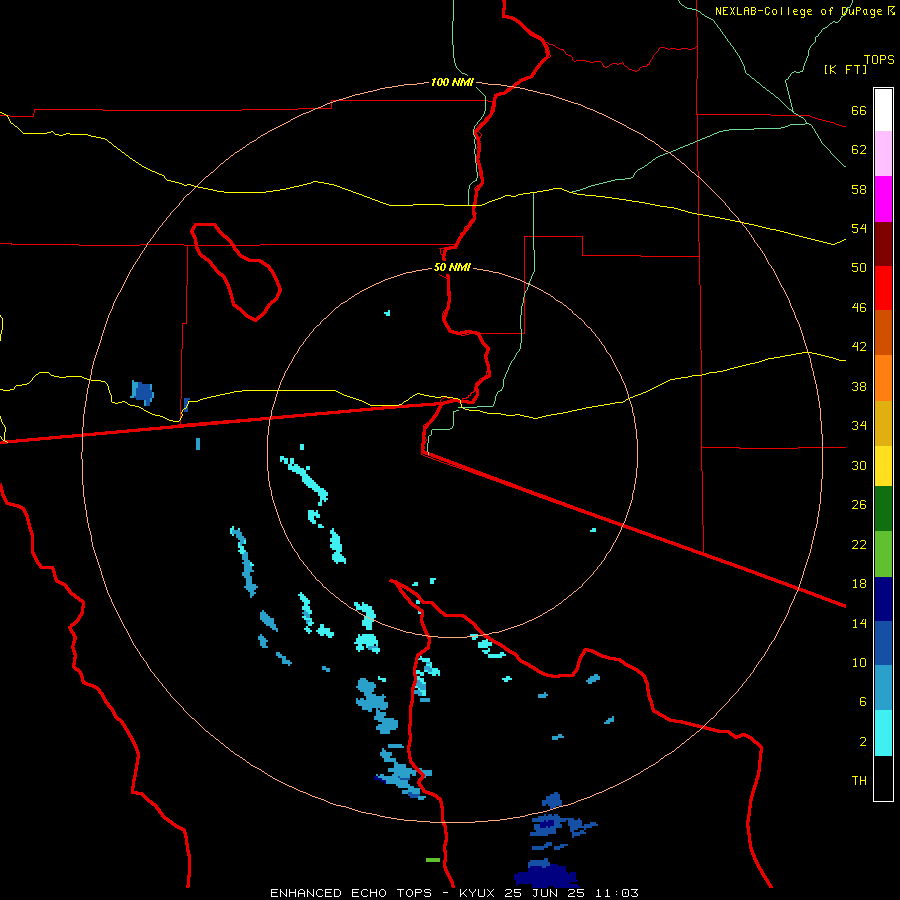The width and height of the screenshot is (900, 900).
Task: Choose the bright red legend swatch
Action: tap(883, 288)
